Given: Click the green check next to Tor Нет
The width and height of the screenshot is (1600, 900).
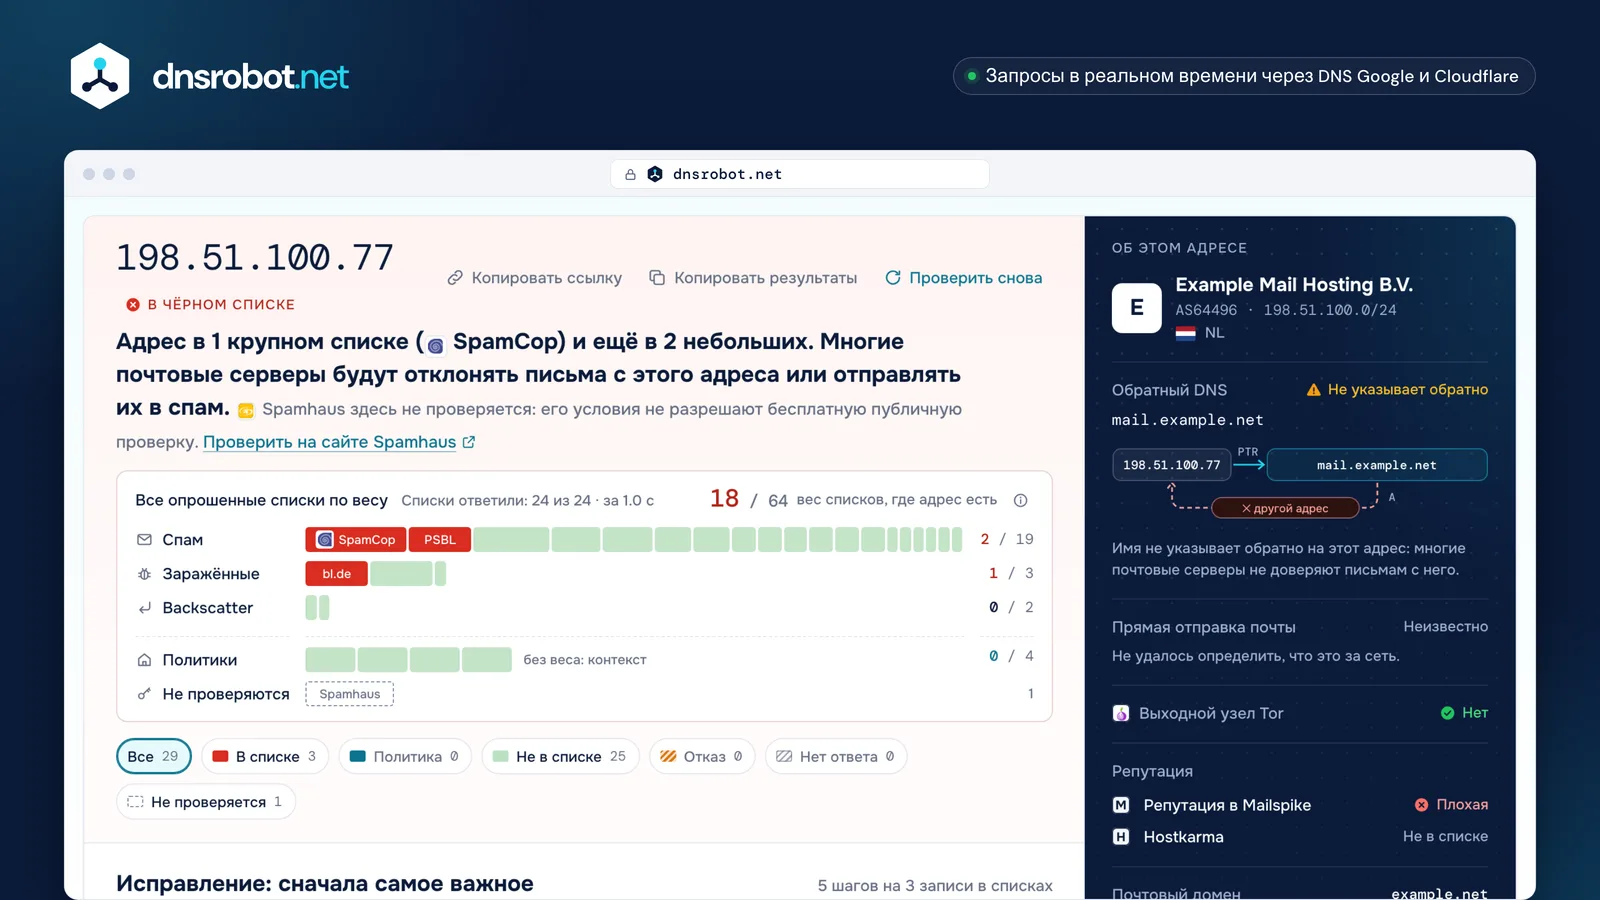Looking at the screenshot, I should (1447, 713).
